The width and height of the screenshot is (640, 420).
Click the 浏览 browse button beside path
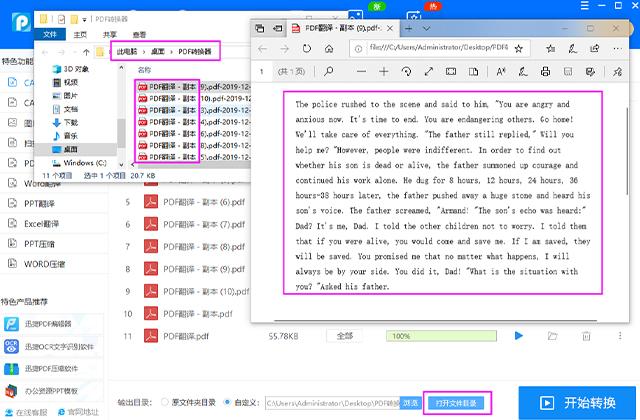411,403
